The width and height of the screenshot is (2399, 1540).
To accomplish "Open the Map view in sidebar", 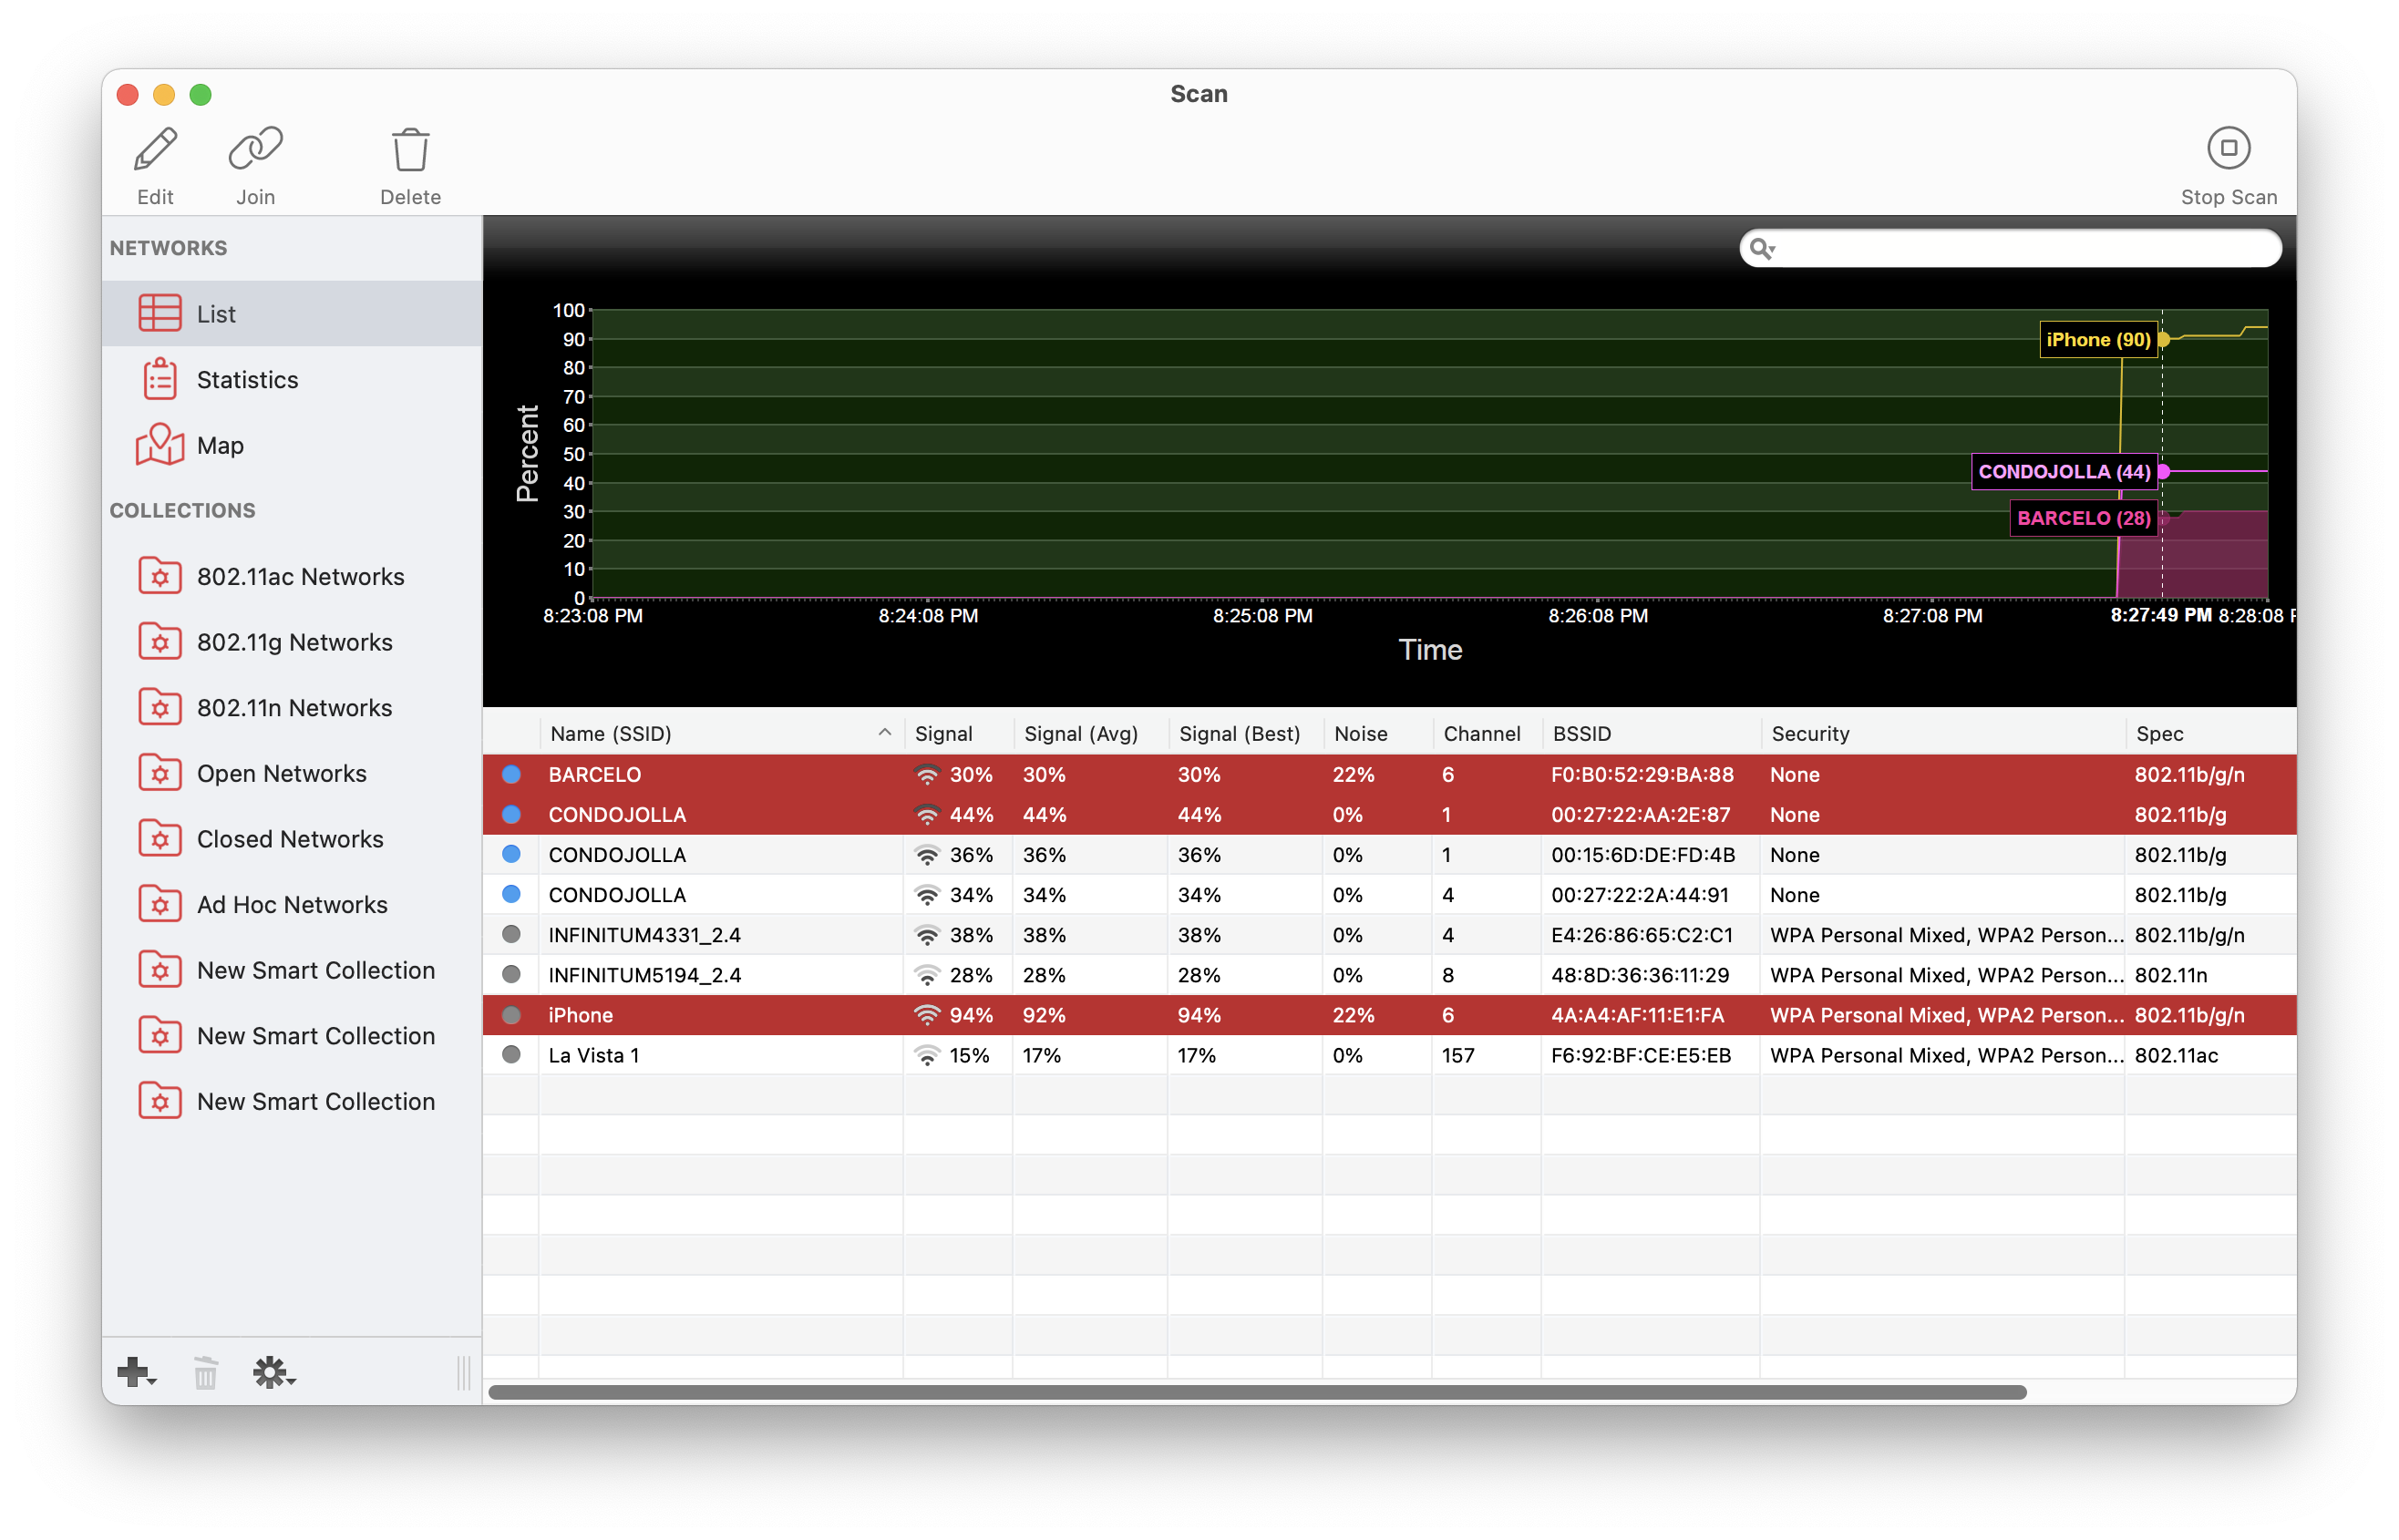I will [220, 445].
